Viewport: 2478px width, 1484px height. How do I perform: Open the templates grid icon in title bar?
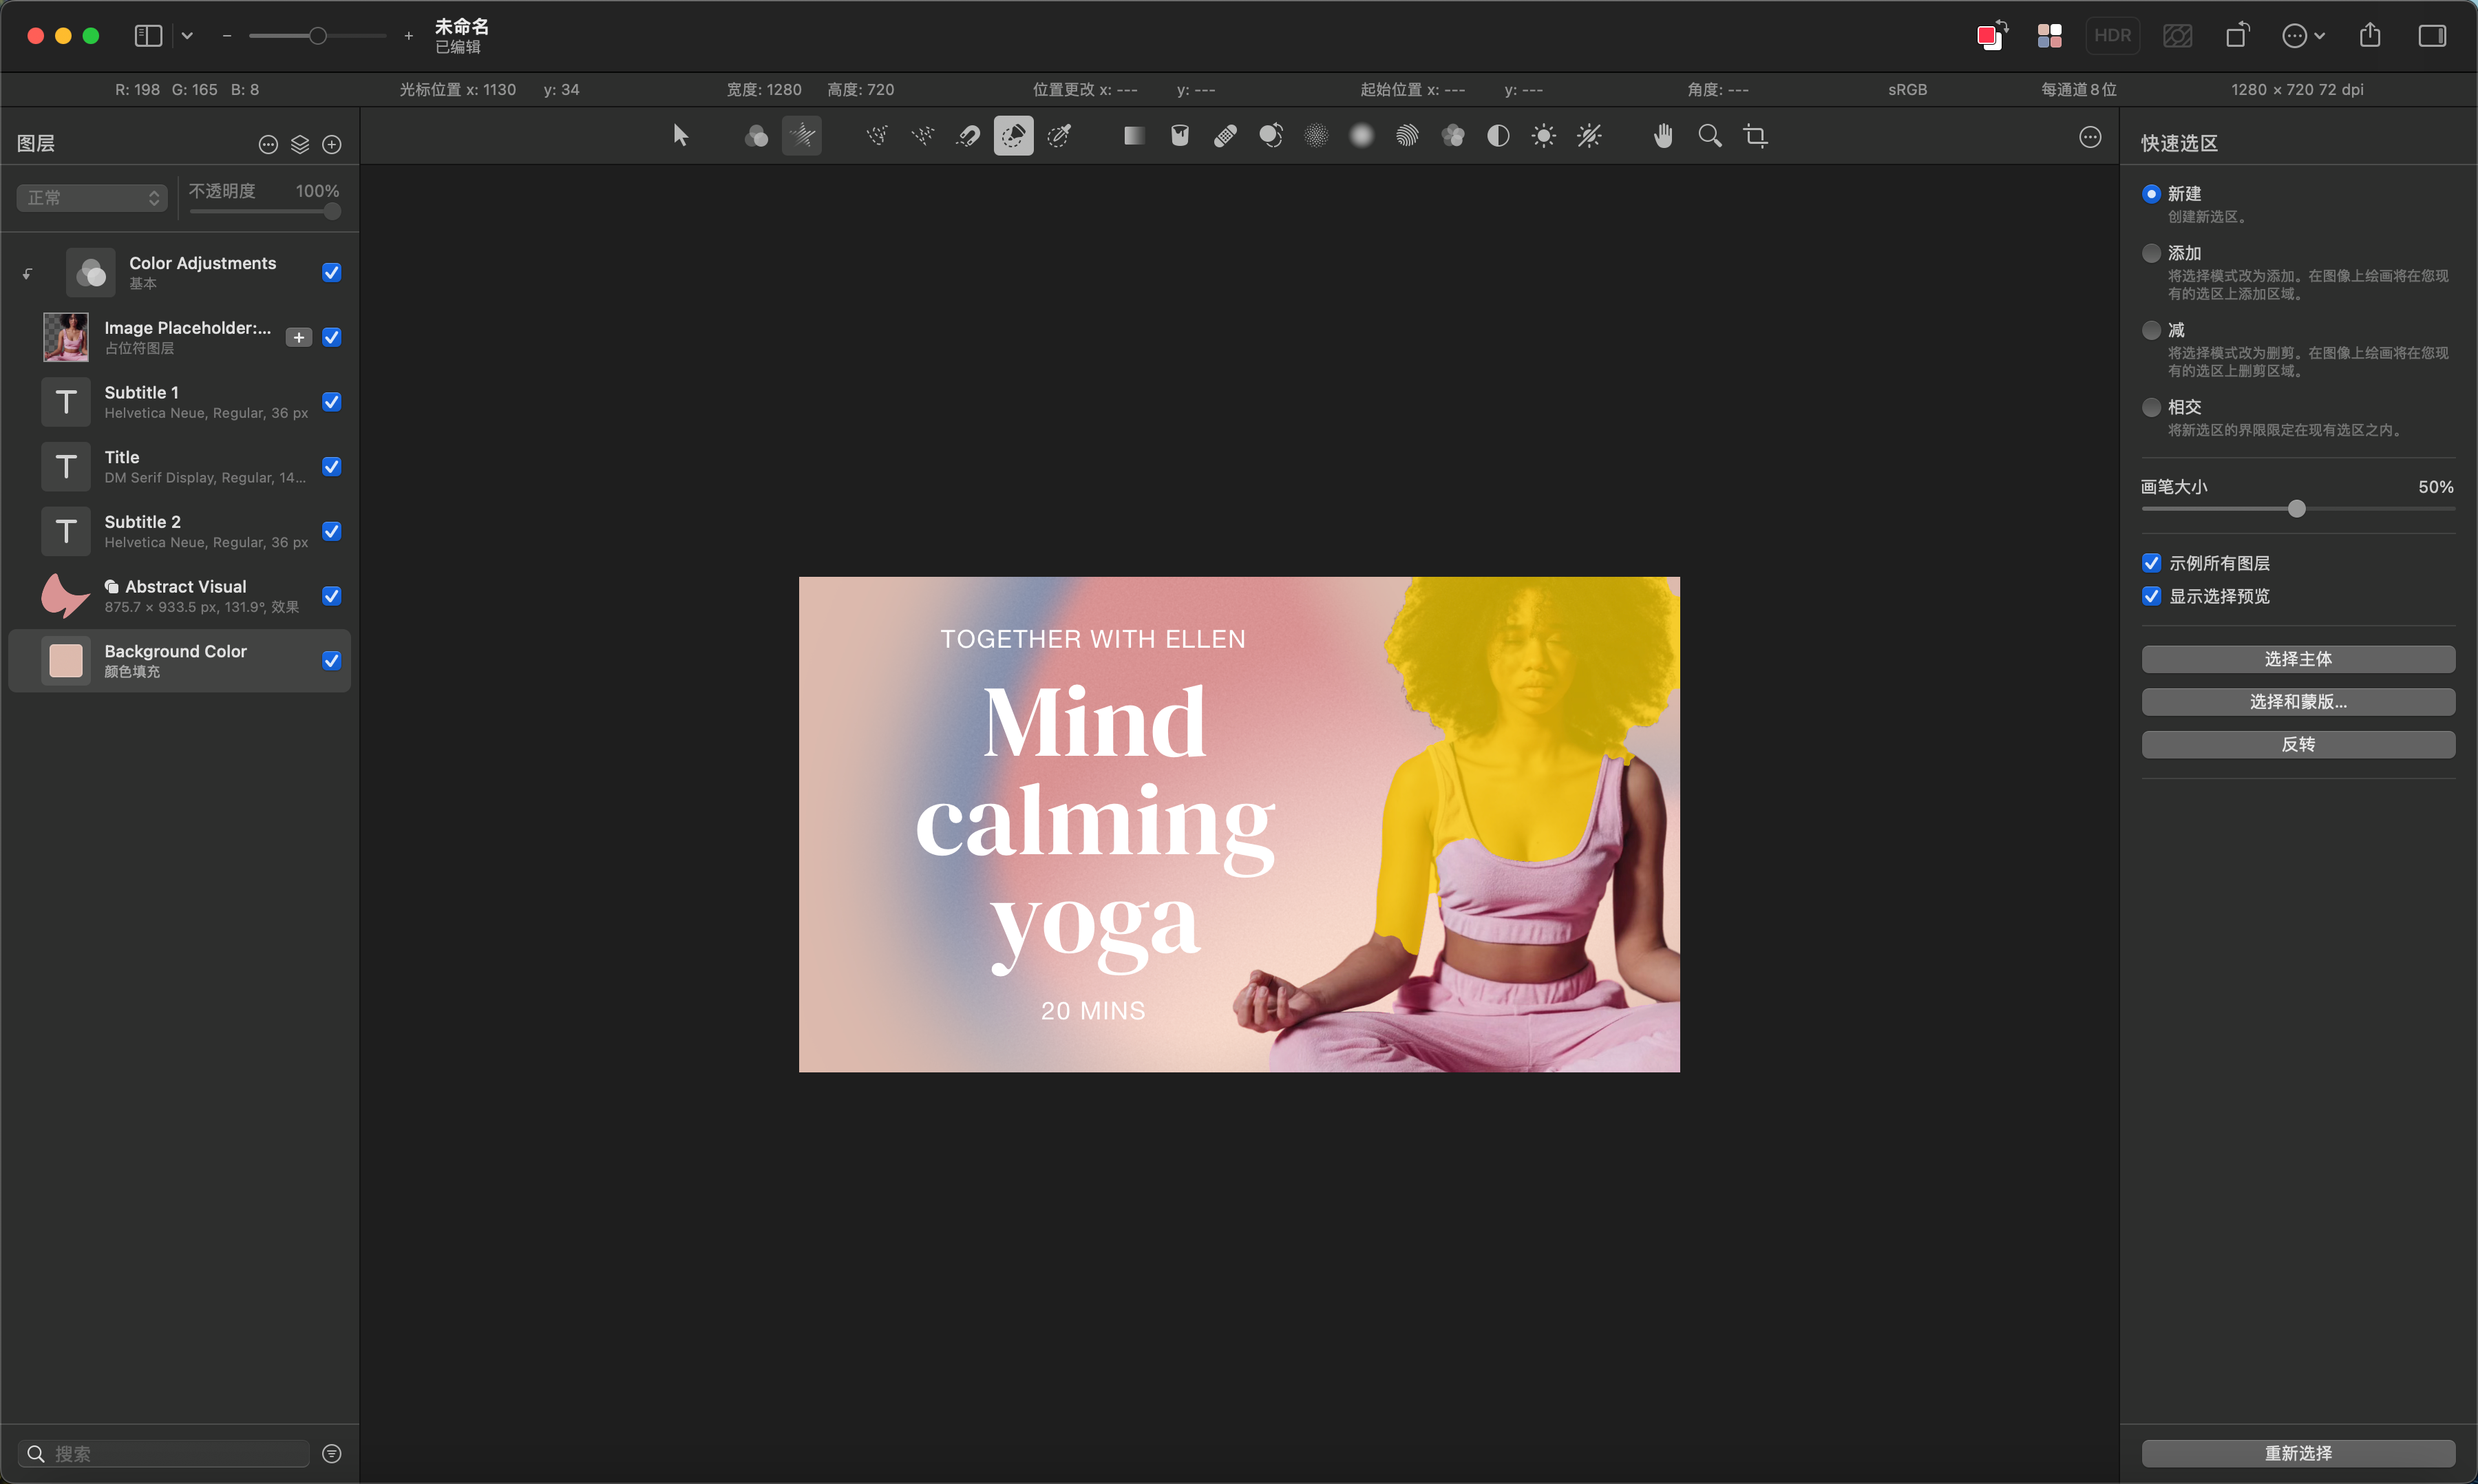tap(2049, 35)
